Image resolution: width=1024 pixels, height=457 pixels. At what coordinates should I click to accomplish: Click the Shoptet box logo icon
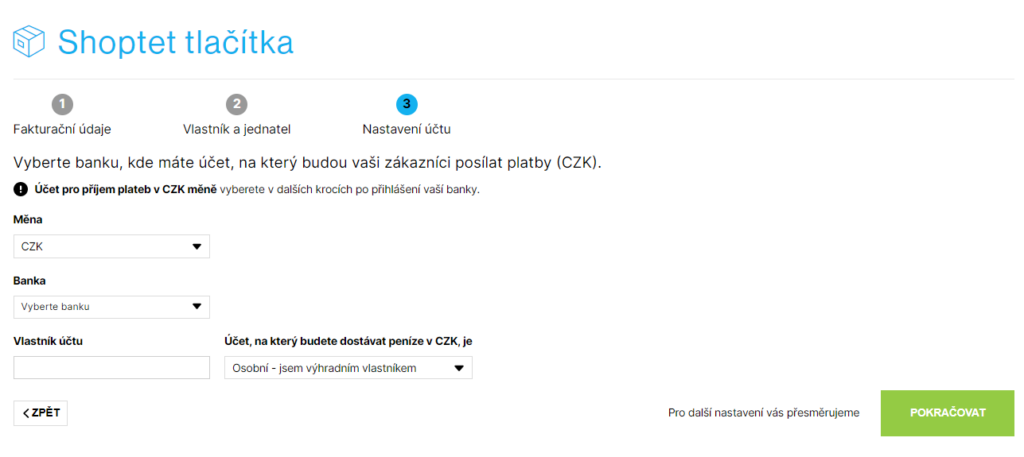click(29, 42)
